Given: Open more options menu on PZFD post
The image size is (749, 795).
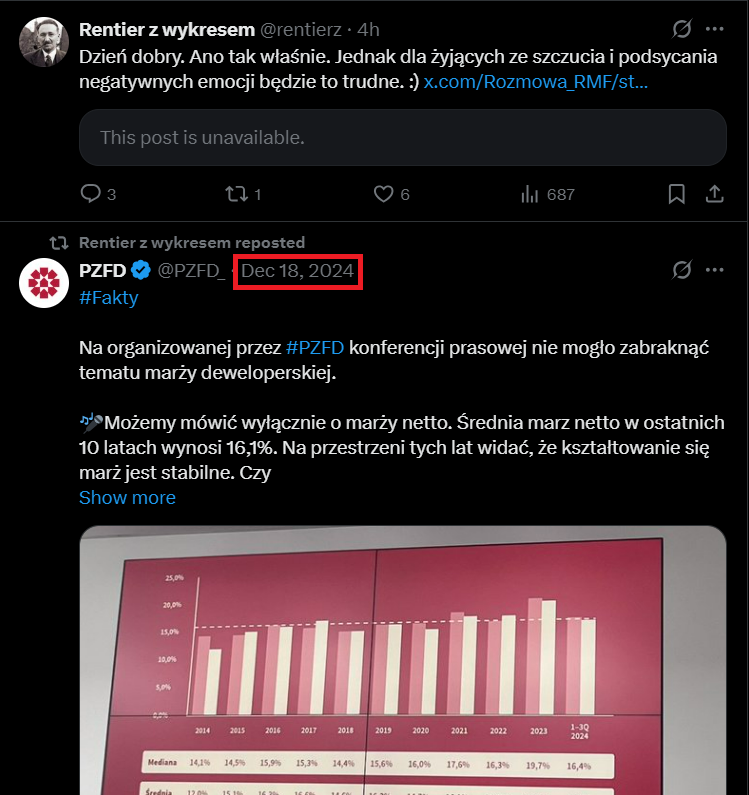Looking at the screenshot, I should point(714,270).
